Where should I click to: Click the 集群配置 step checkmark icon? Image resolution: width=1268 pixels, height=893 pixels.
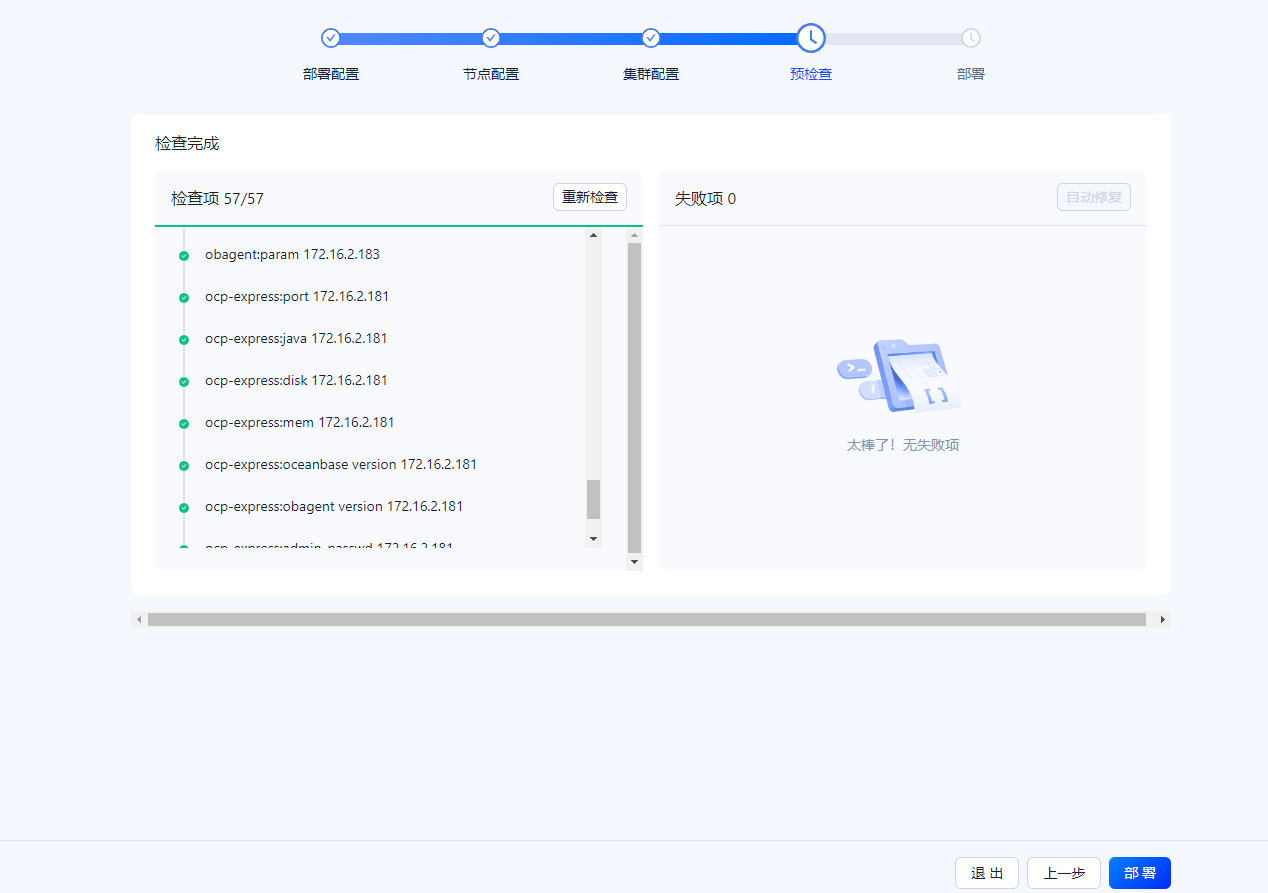[x=651, y=38]
